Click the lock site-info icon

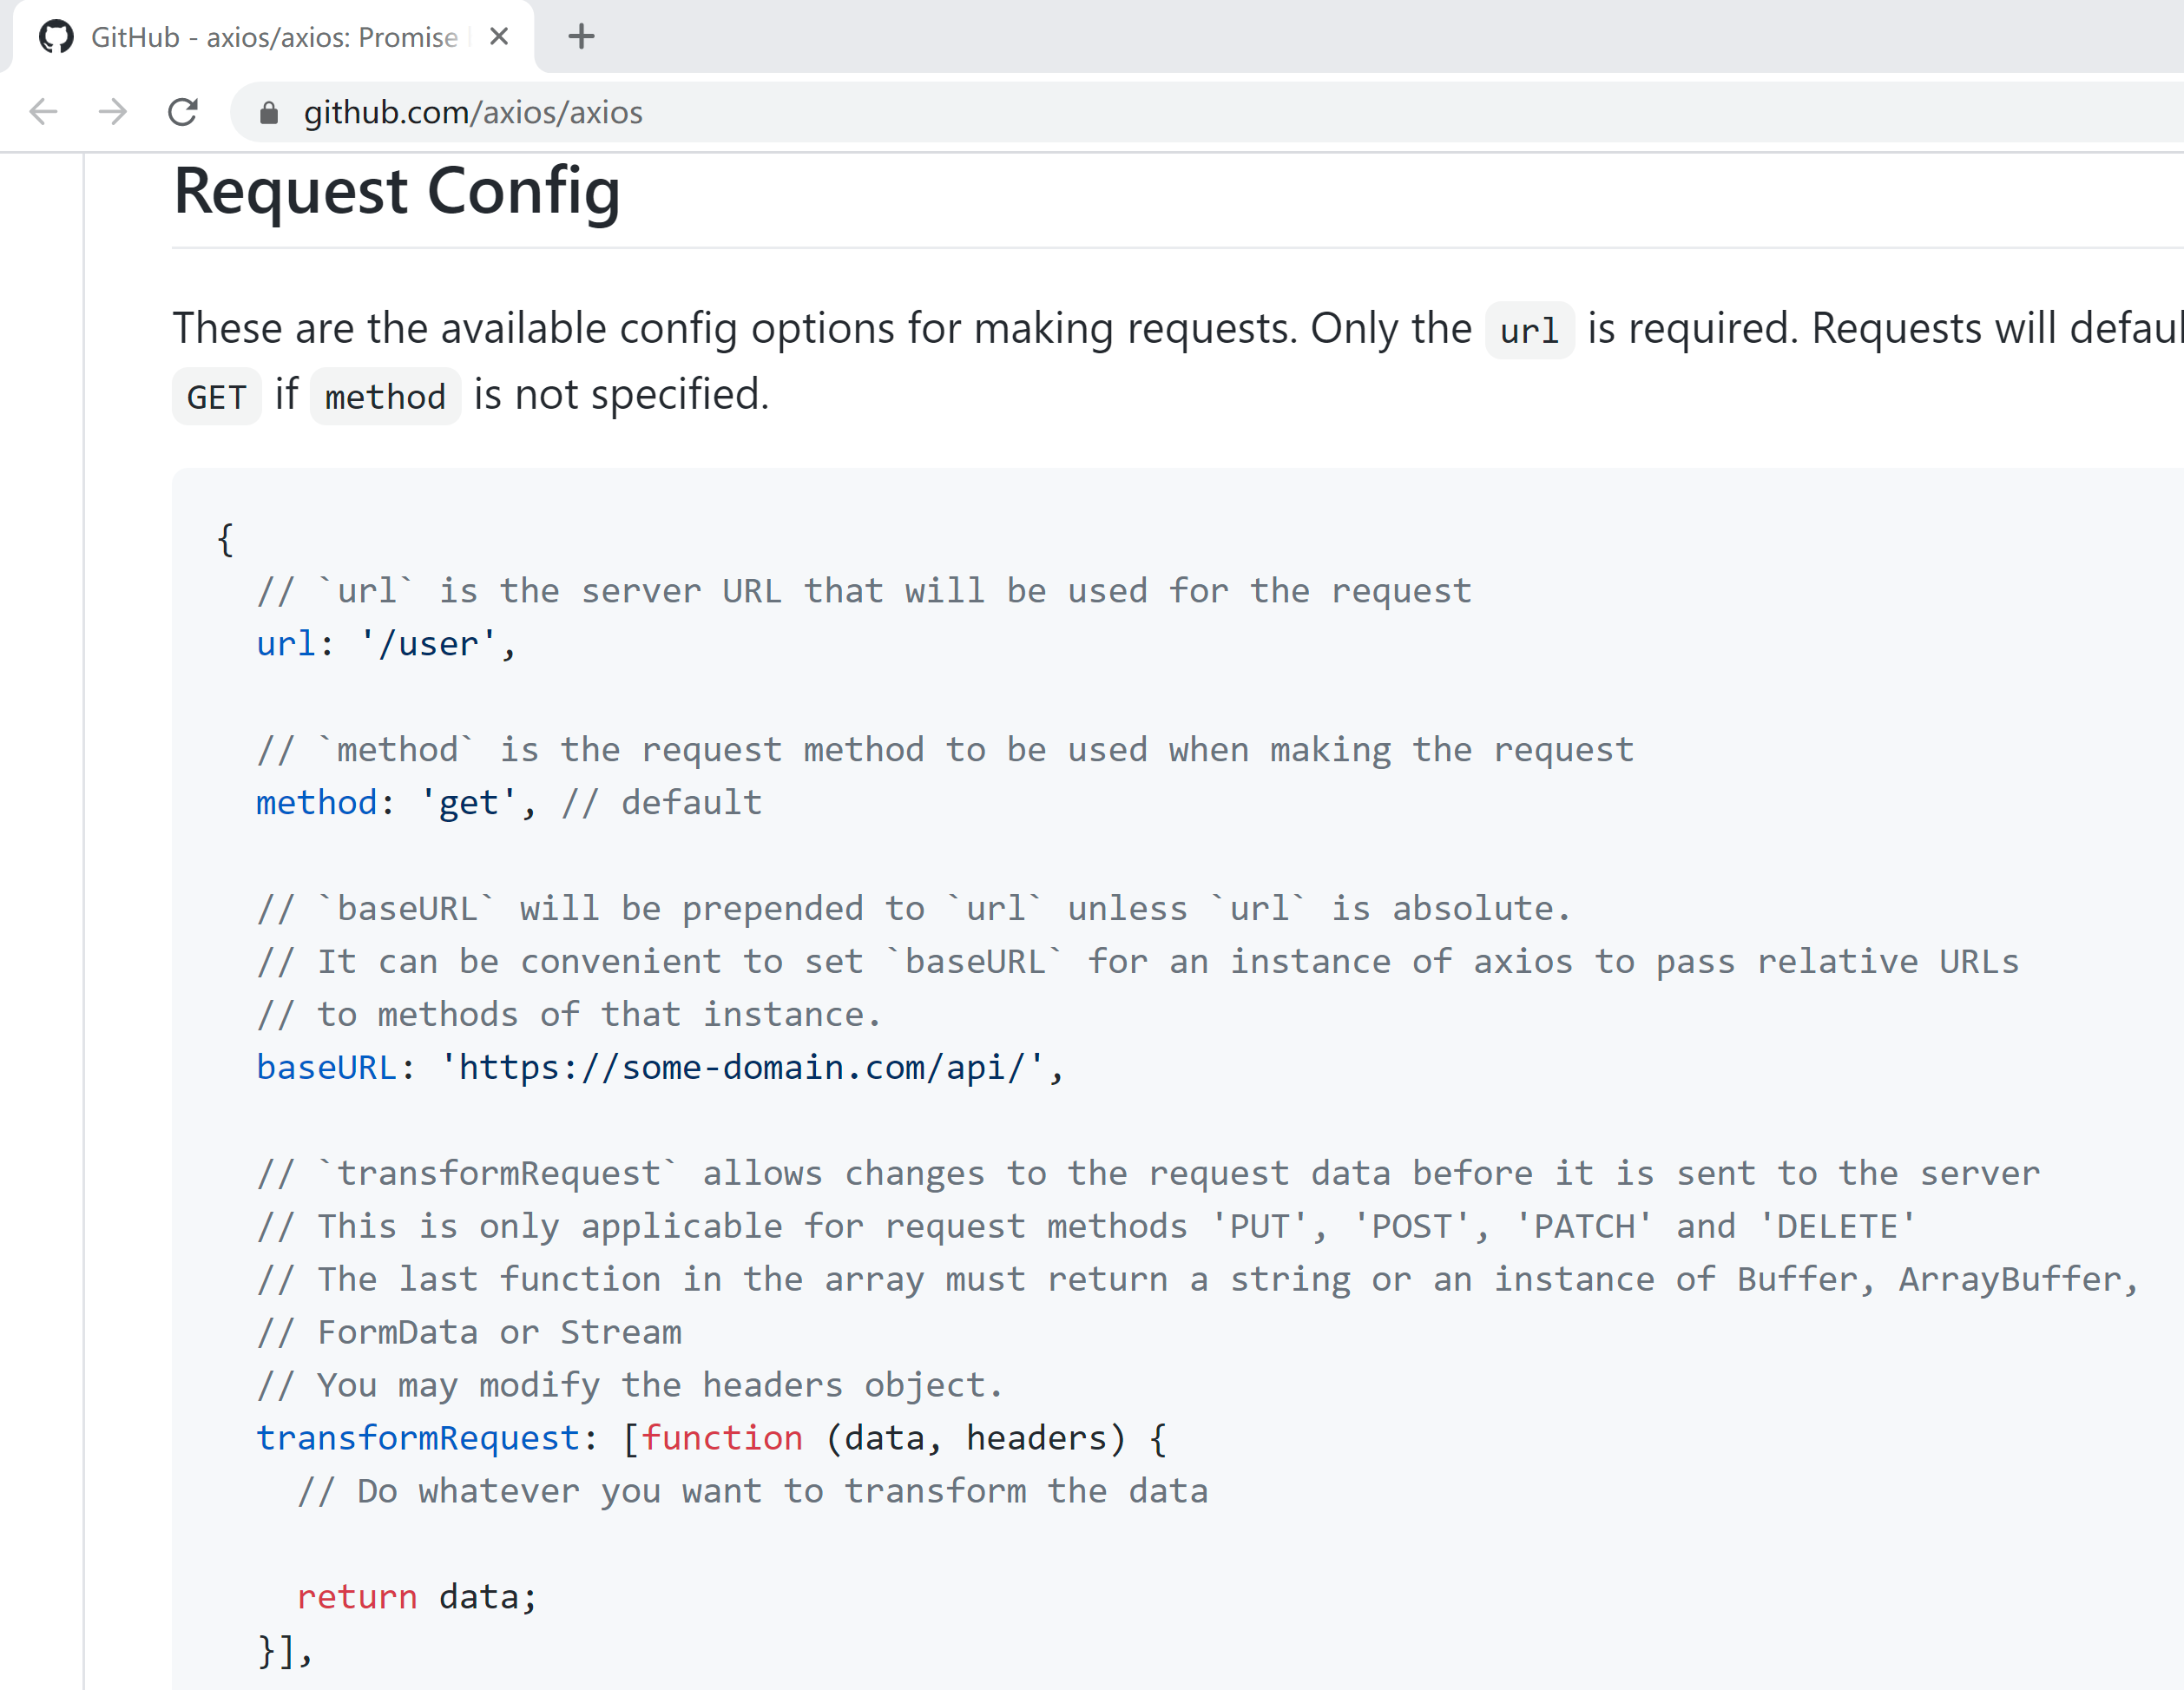tap(268, 113)
